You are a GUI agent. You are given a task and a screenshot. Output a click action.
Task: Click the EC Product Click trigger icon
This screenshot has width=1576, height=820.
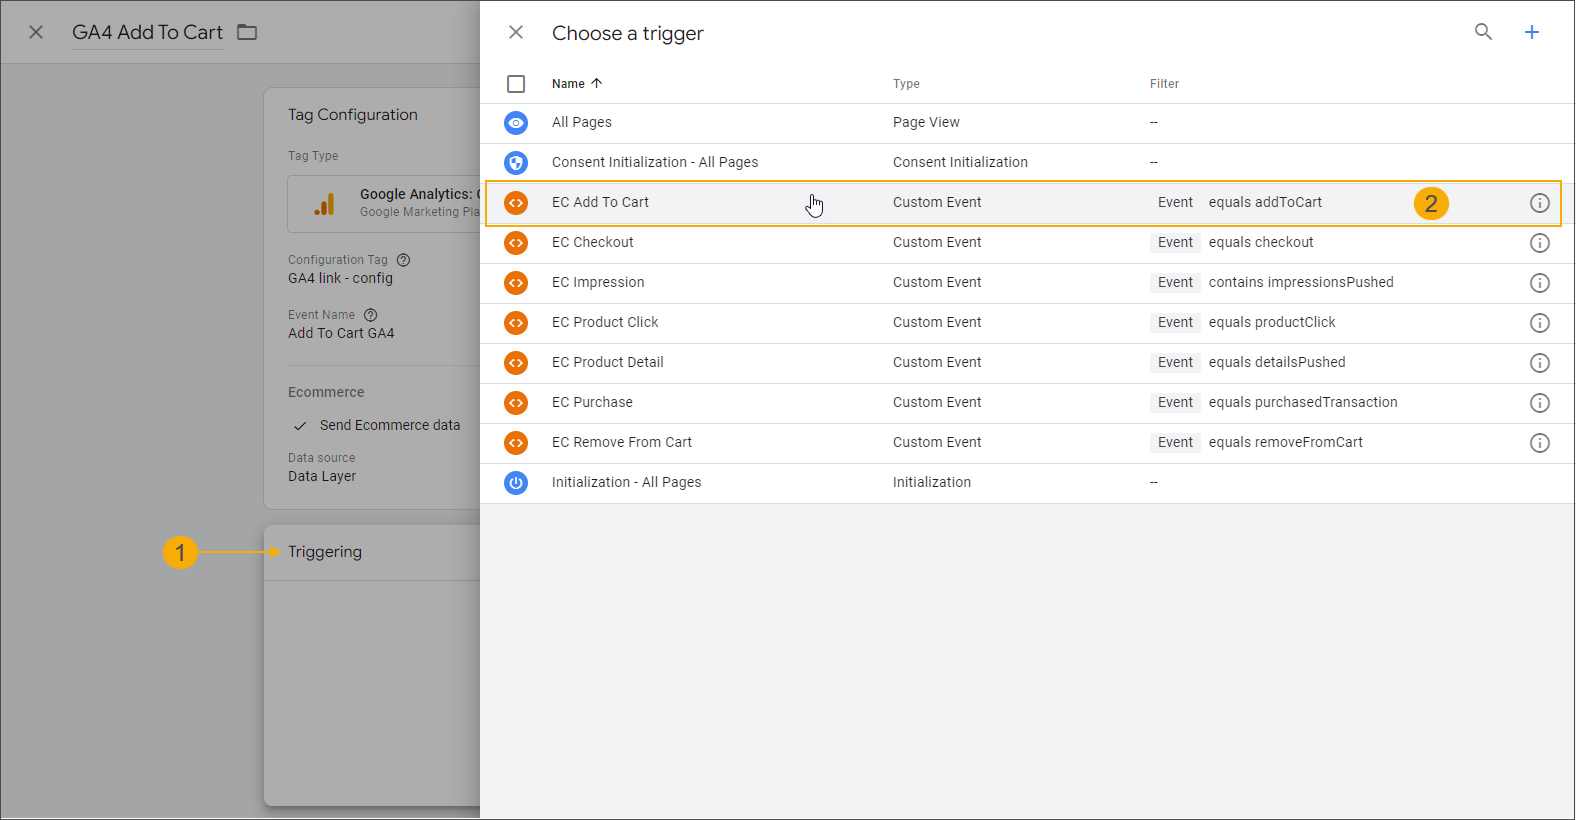(516, 323)
